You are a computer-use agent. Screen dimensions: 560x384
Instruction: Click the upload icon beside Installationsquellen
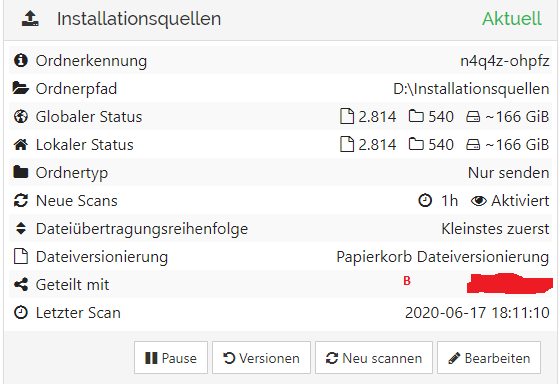point(30,19)
